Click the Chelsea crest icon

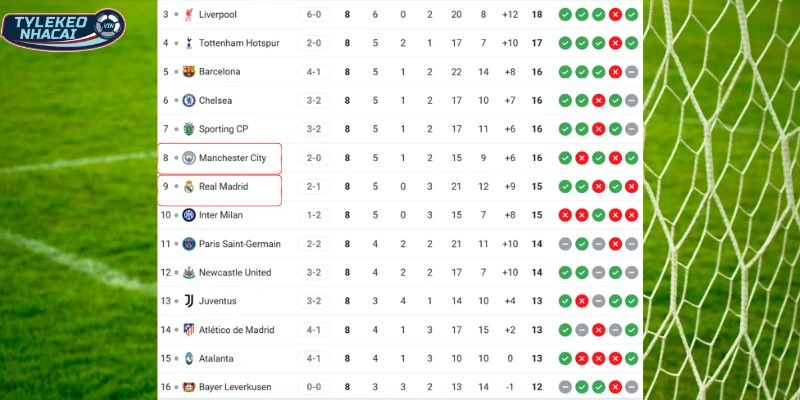pos(189,100)
